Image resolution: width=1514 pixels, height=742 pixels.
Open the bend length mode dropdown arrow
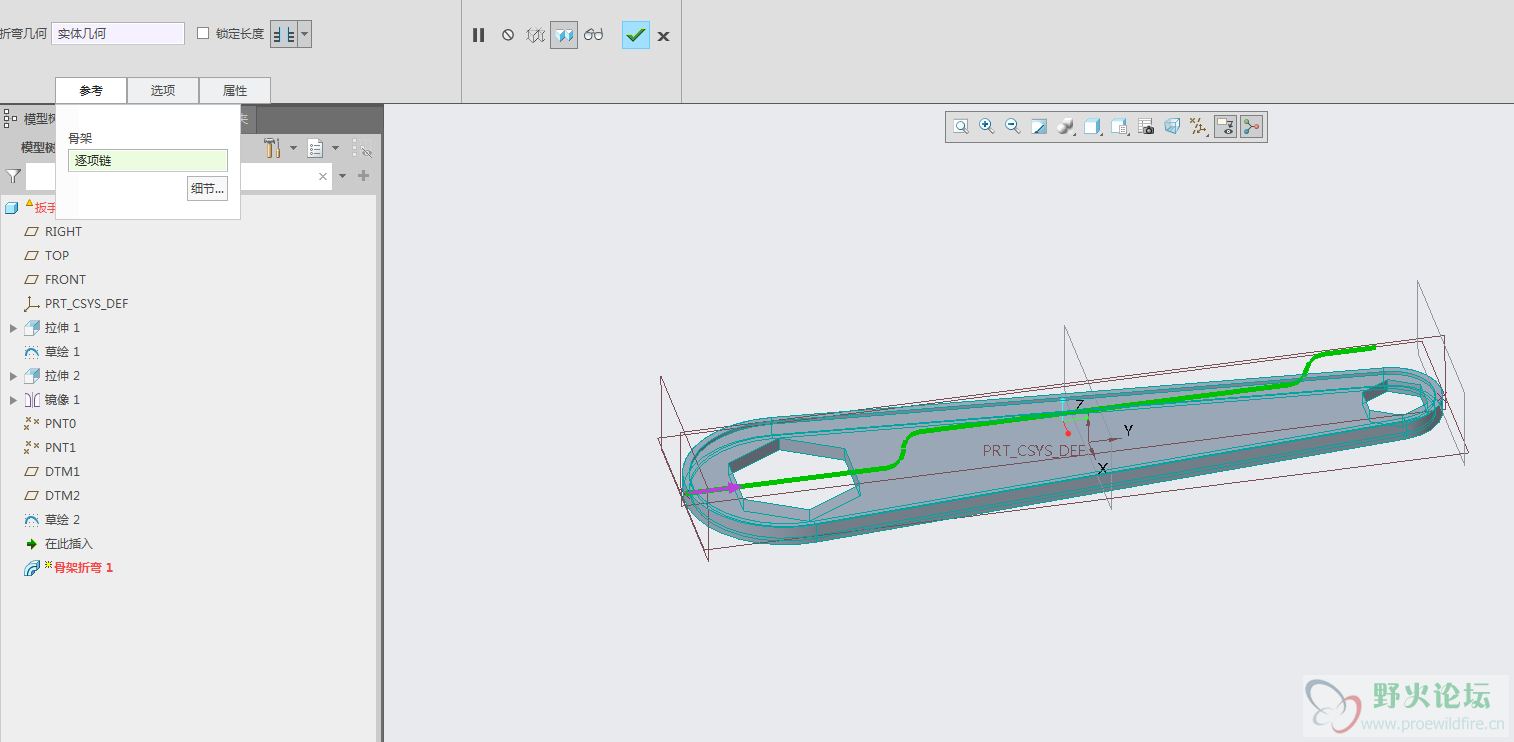coord(305,34)
